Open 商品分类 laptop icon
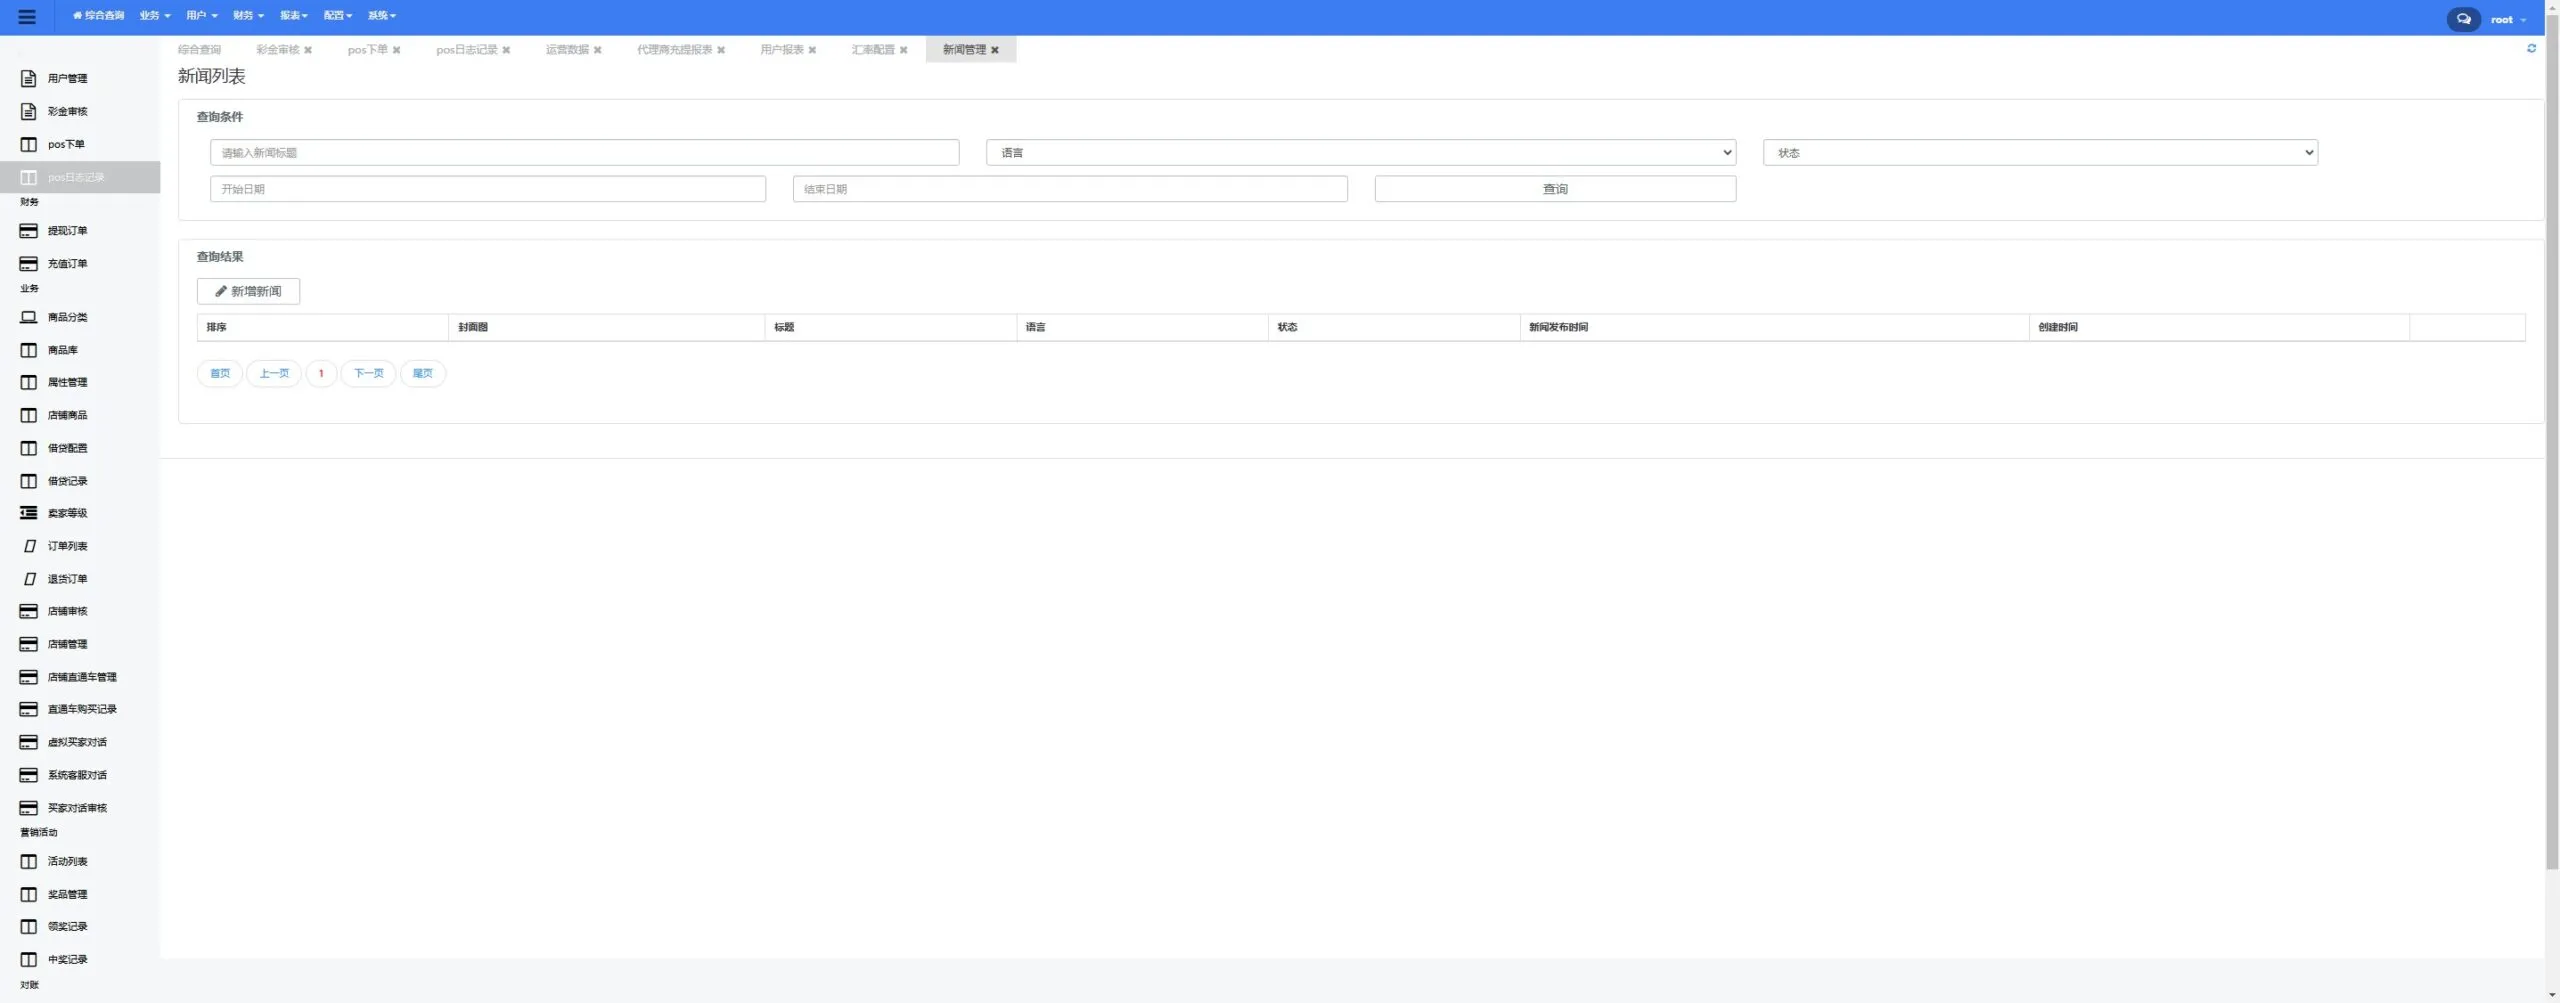 pyautogui.click(x=29, y=317)
